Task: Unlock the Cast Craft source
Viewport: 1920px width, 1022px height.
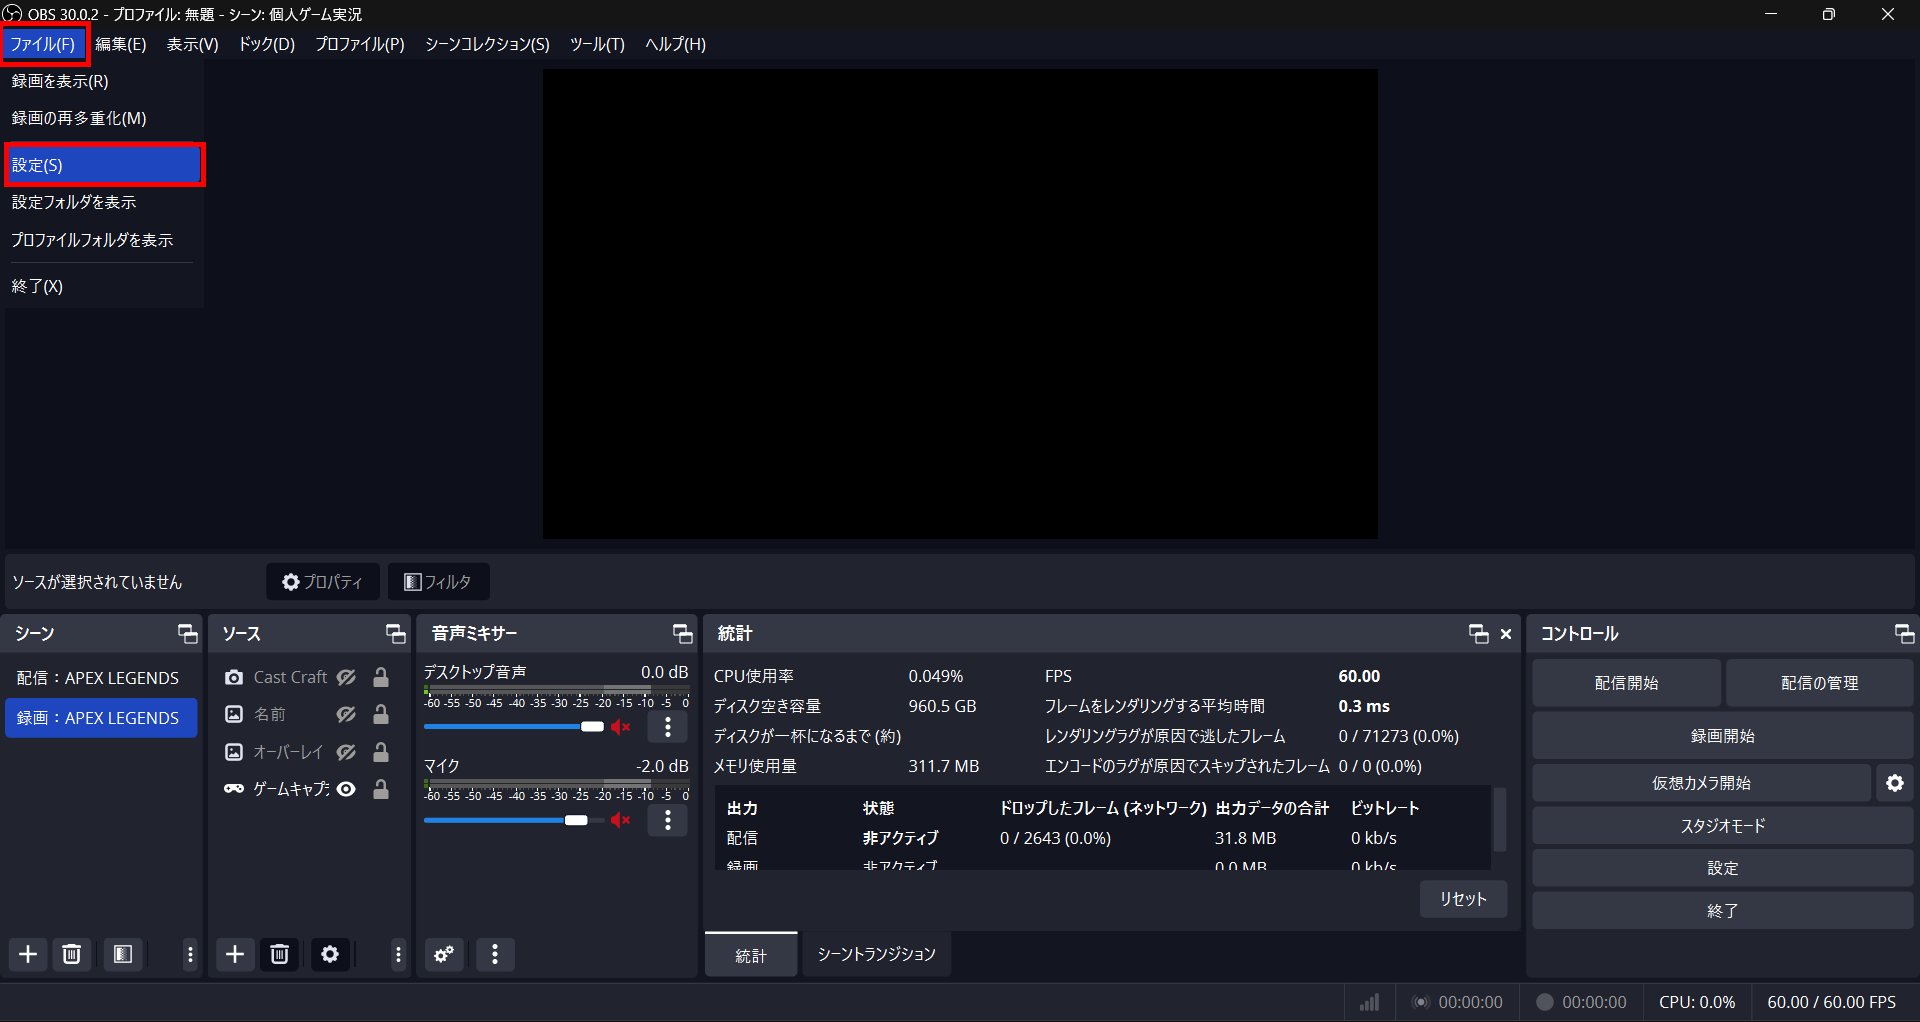Action: click(x=381, y=677)
